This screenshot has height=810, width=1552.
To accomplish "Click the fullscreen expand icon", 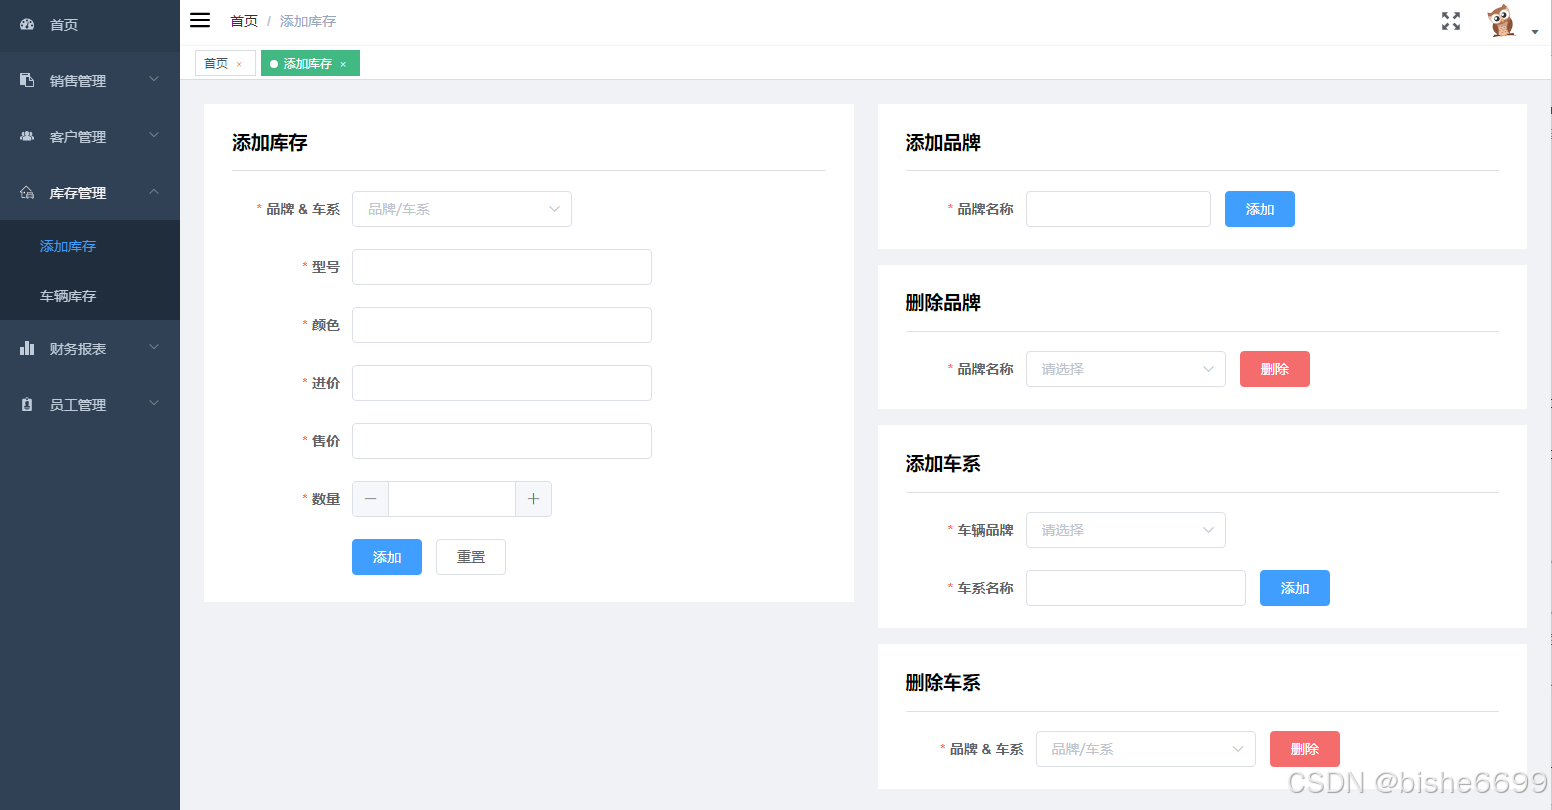I will pos(1450,19).
